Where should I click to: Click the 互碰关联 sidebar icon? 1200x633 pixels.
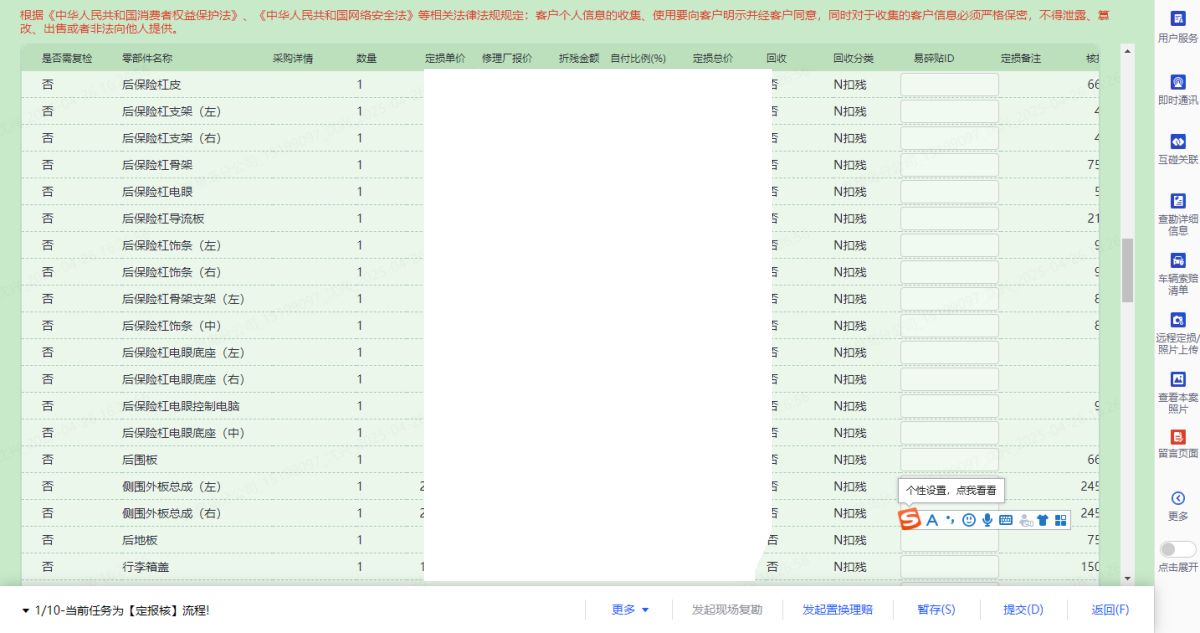click(x=1177, y=142)
